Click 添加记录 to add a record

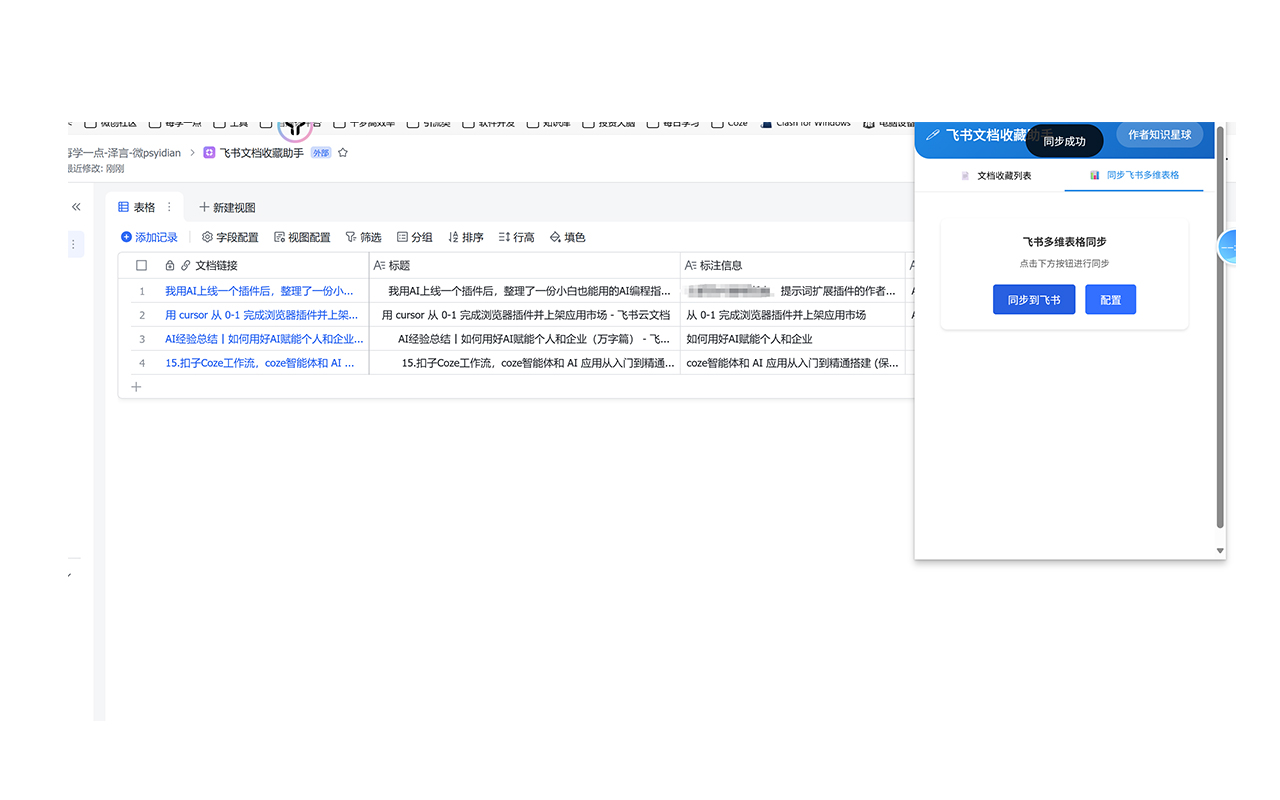149,237
